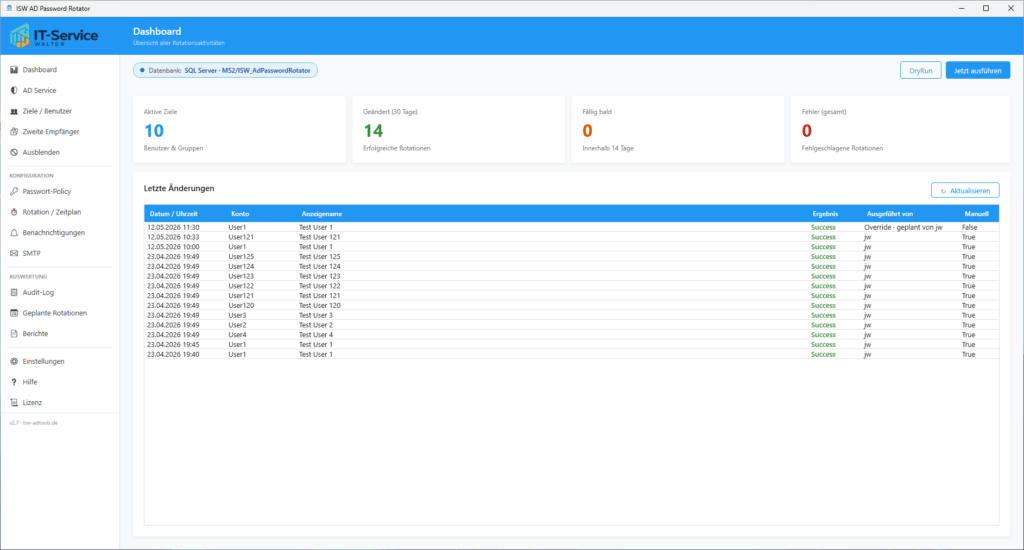
Task: Select row dated 12.05.2026 10:33
Action: (x=571, y=237)
